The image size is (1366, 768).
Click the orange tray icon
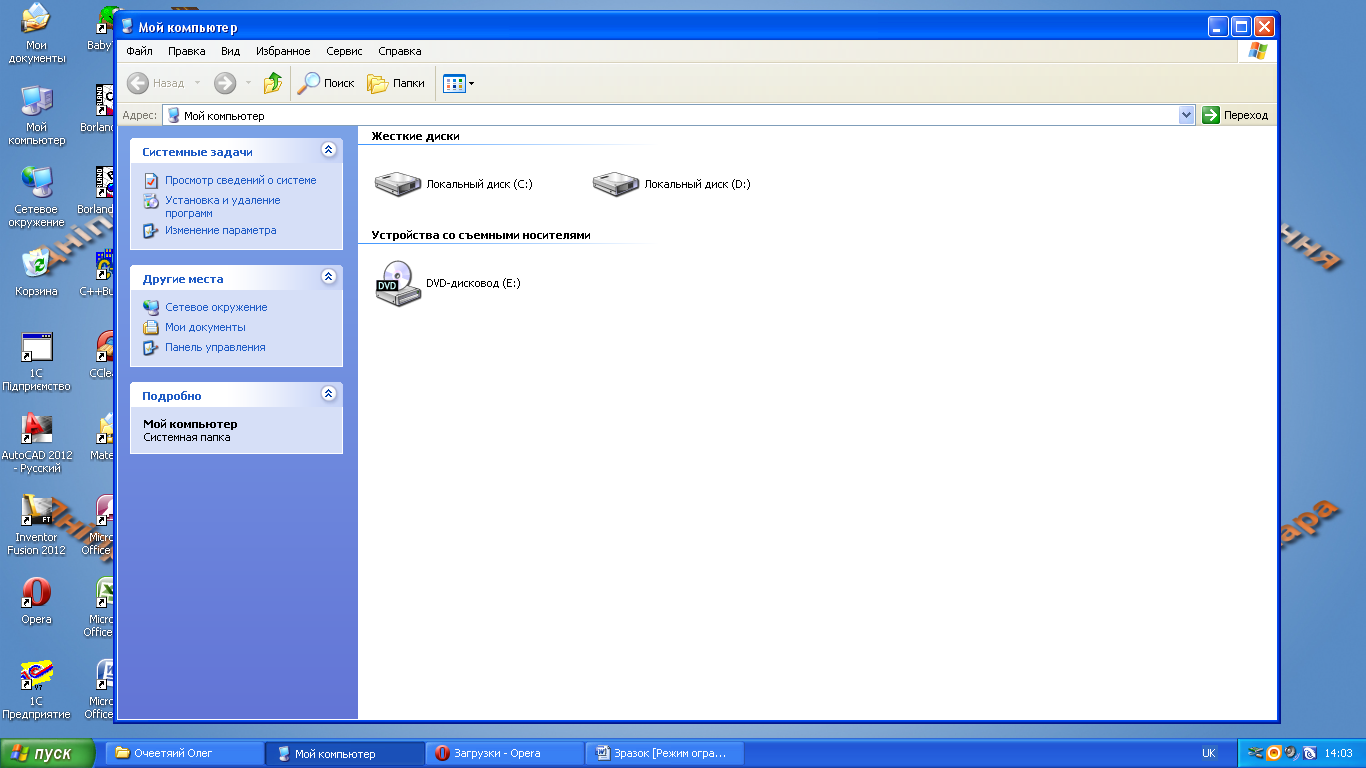click(x=1274, y=753)
